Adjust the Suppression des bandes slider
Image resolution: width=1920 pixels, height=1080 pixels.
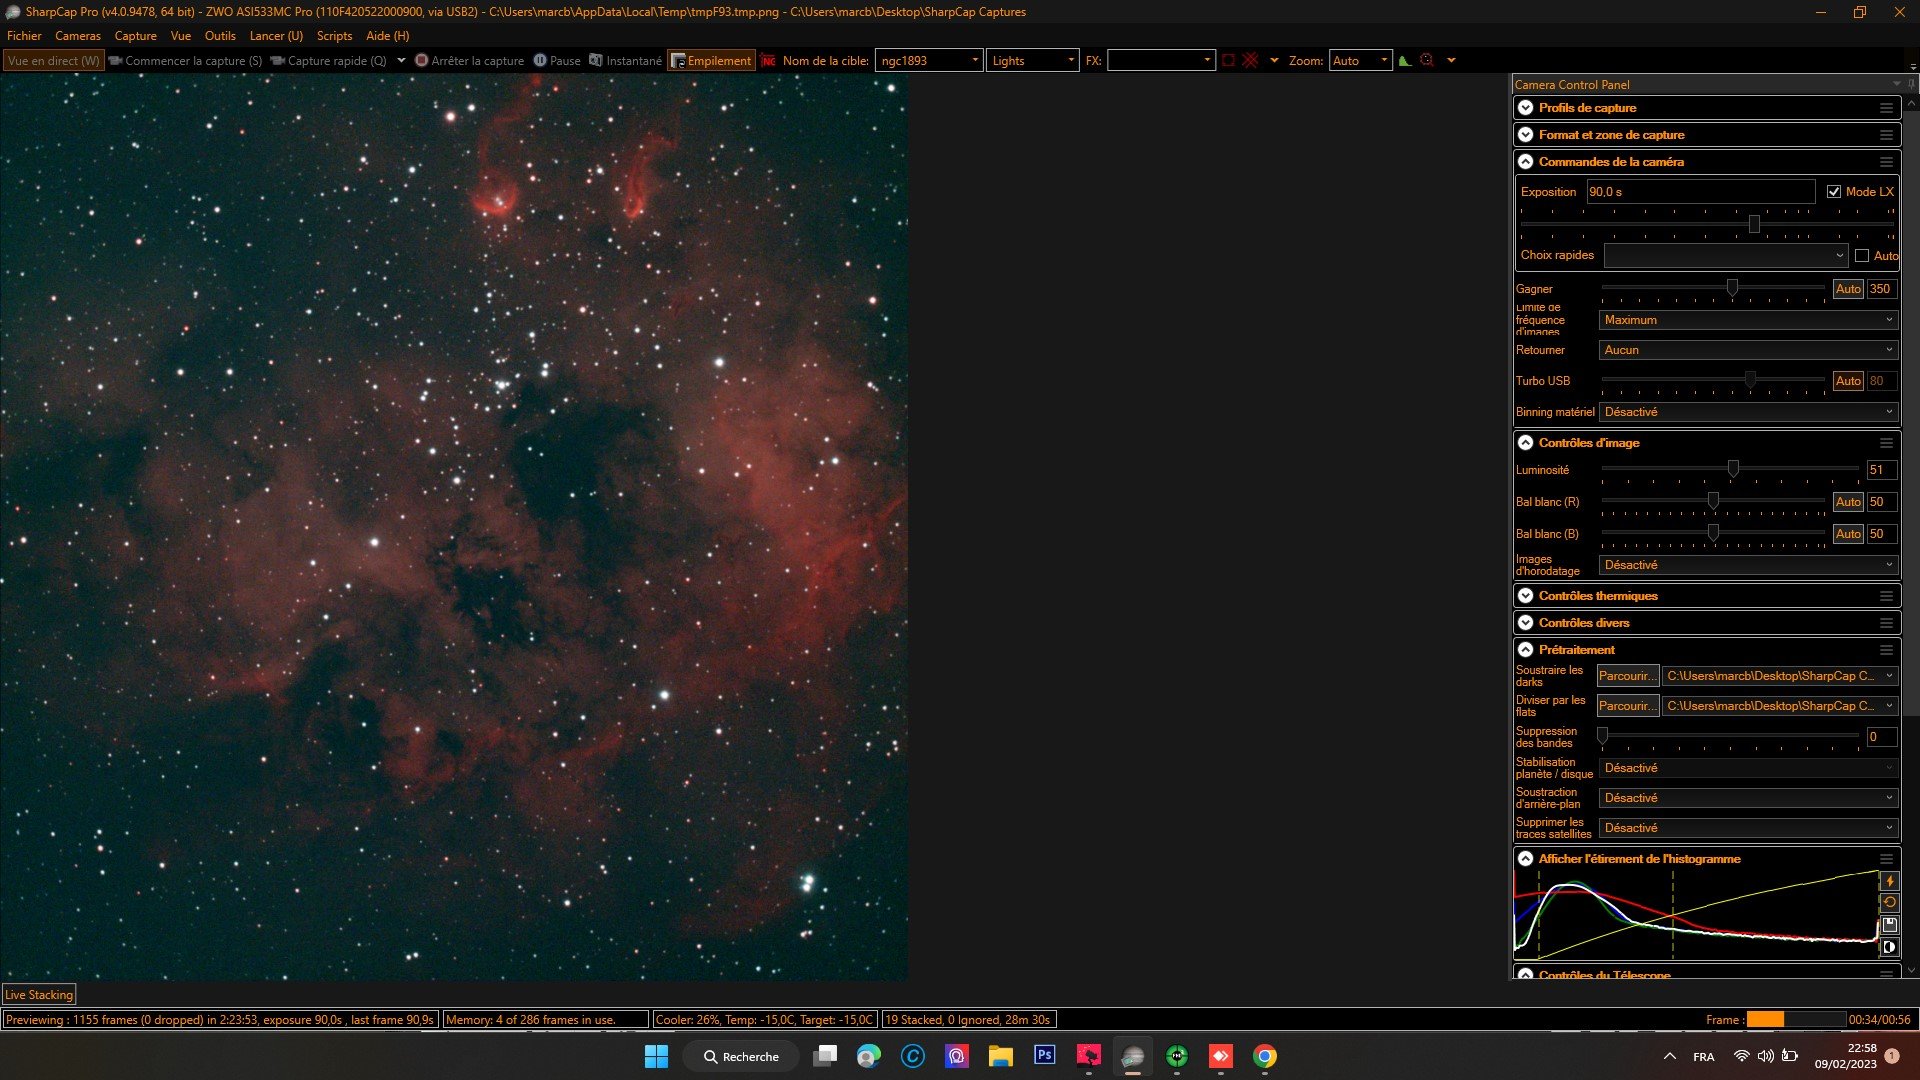(x=1602, y=736)
